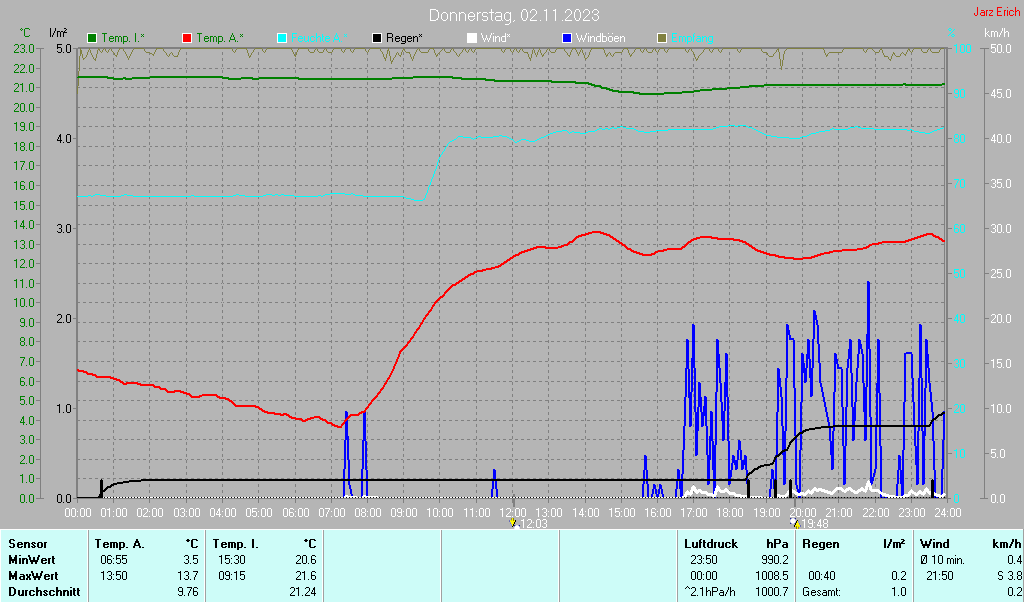Click the blue Windböen legend swatch
The image size is (1024, 602).
[x=567, y=39]
